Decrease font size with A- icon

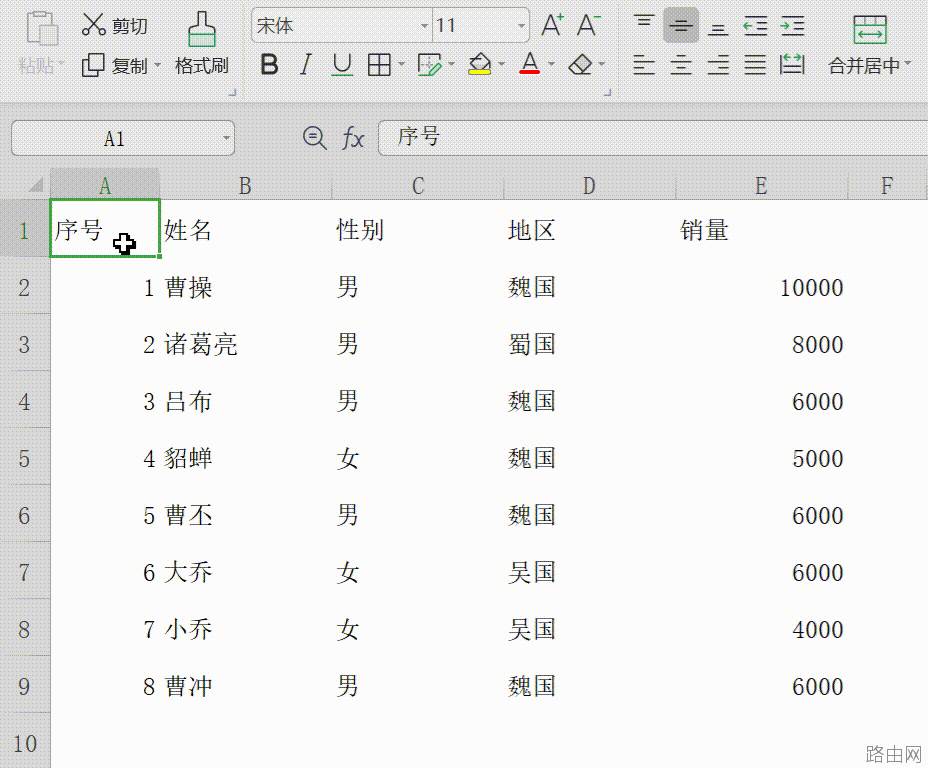(588, 25)
